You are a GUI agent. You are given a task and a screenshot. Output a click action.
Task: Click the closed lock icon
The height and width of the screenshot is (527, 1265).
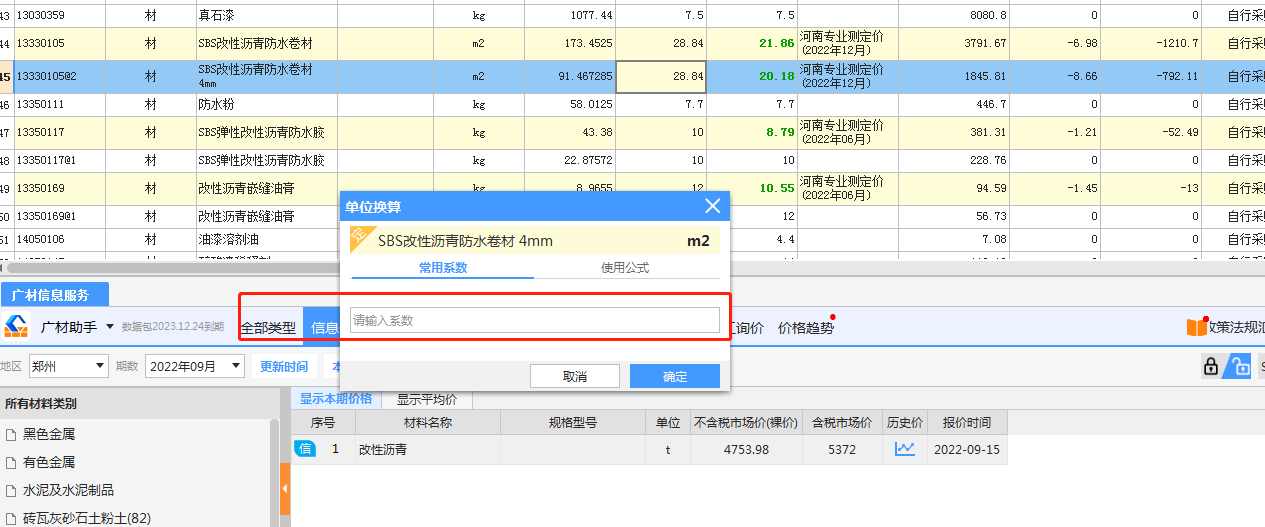[x=1211, y=366]
